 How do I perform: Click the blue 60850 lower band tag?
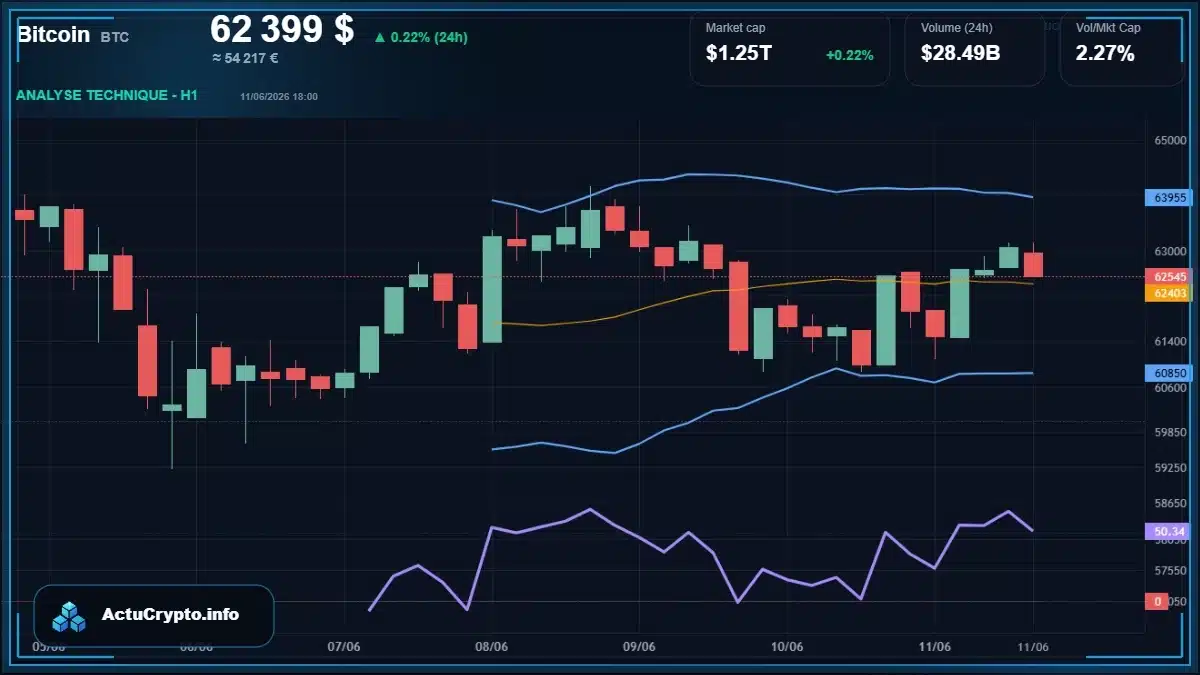click(1169, 373)
